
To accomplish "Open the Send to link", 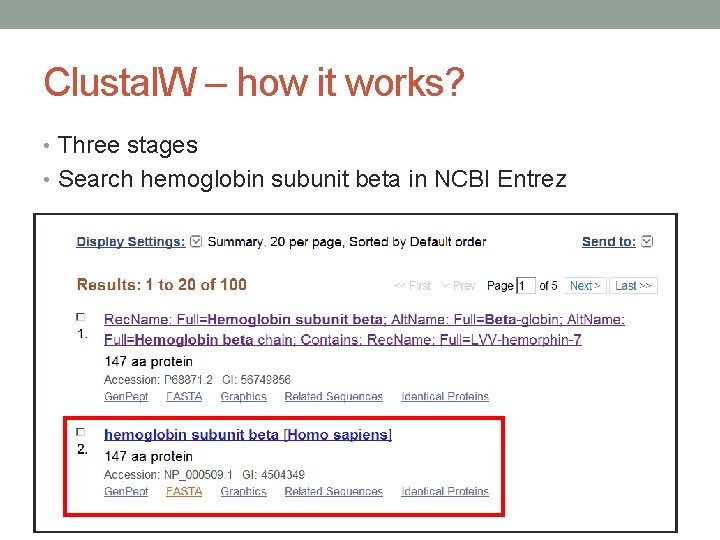I will click(609, 242).
